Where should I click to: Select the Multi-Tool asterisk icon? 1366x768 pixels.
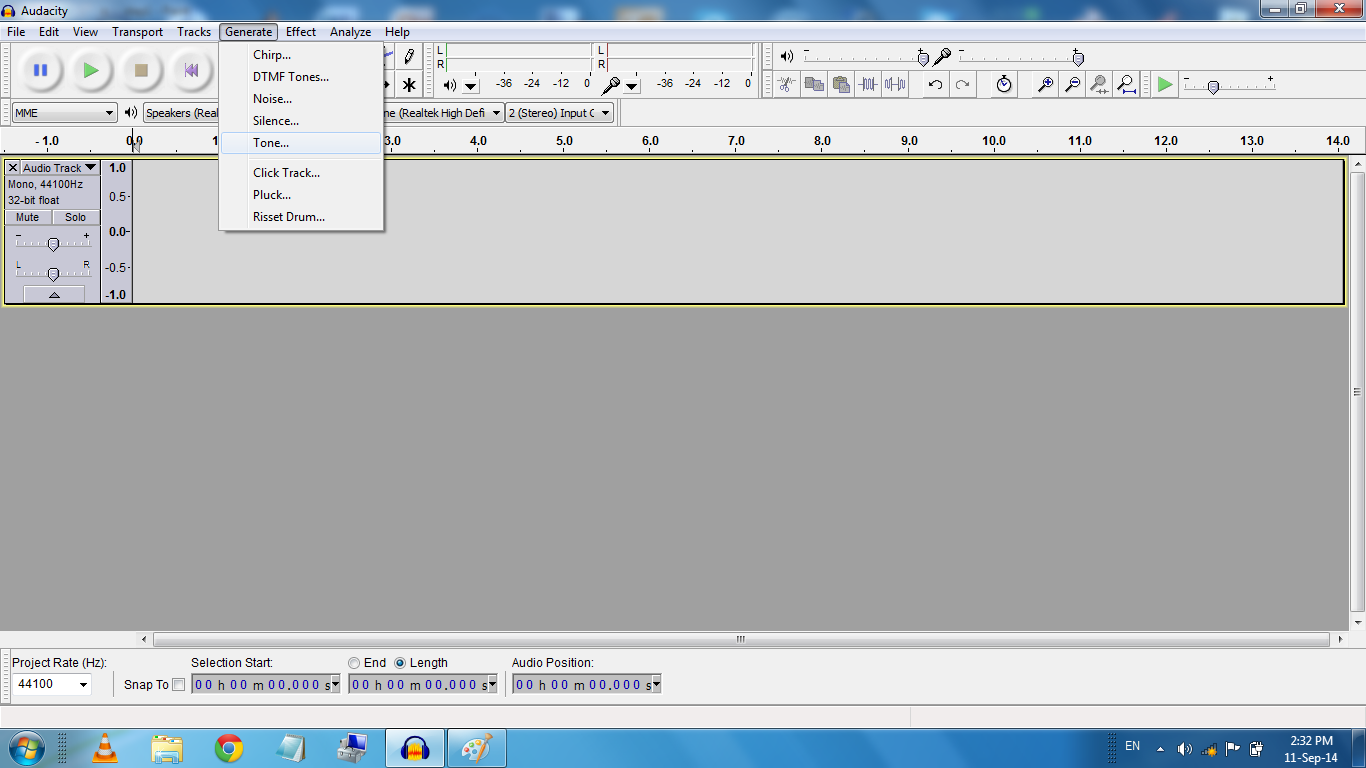(x=408, y=85)
